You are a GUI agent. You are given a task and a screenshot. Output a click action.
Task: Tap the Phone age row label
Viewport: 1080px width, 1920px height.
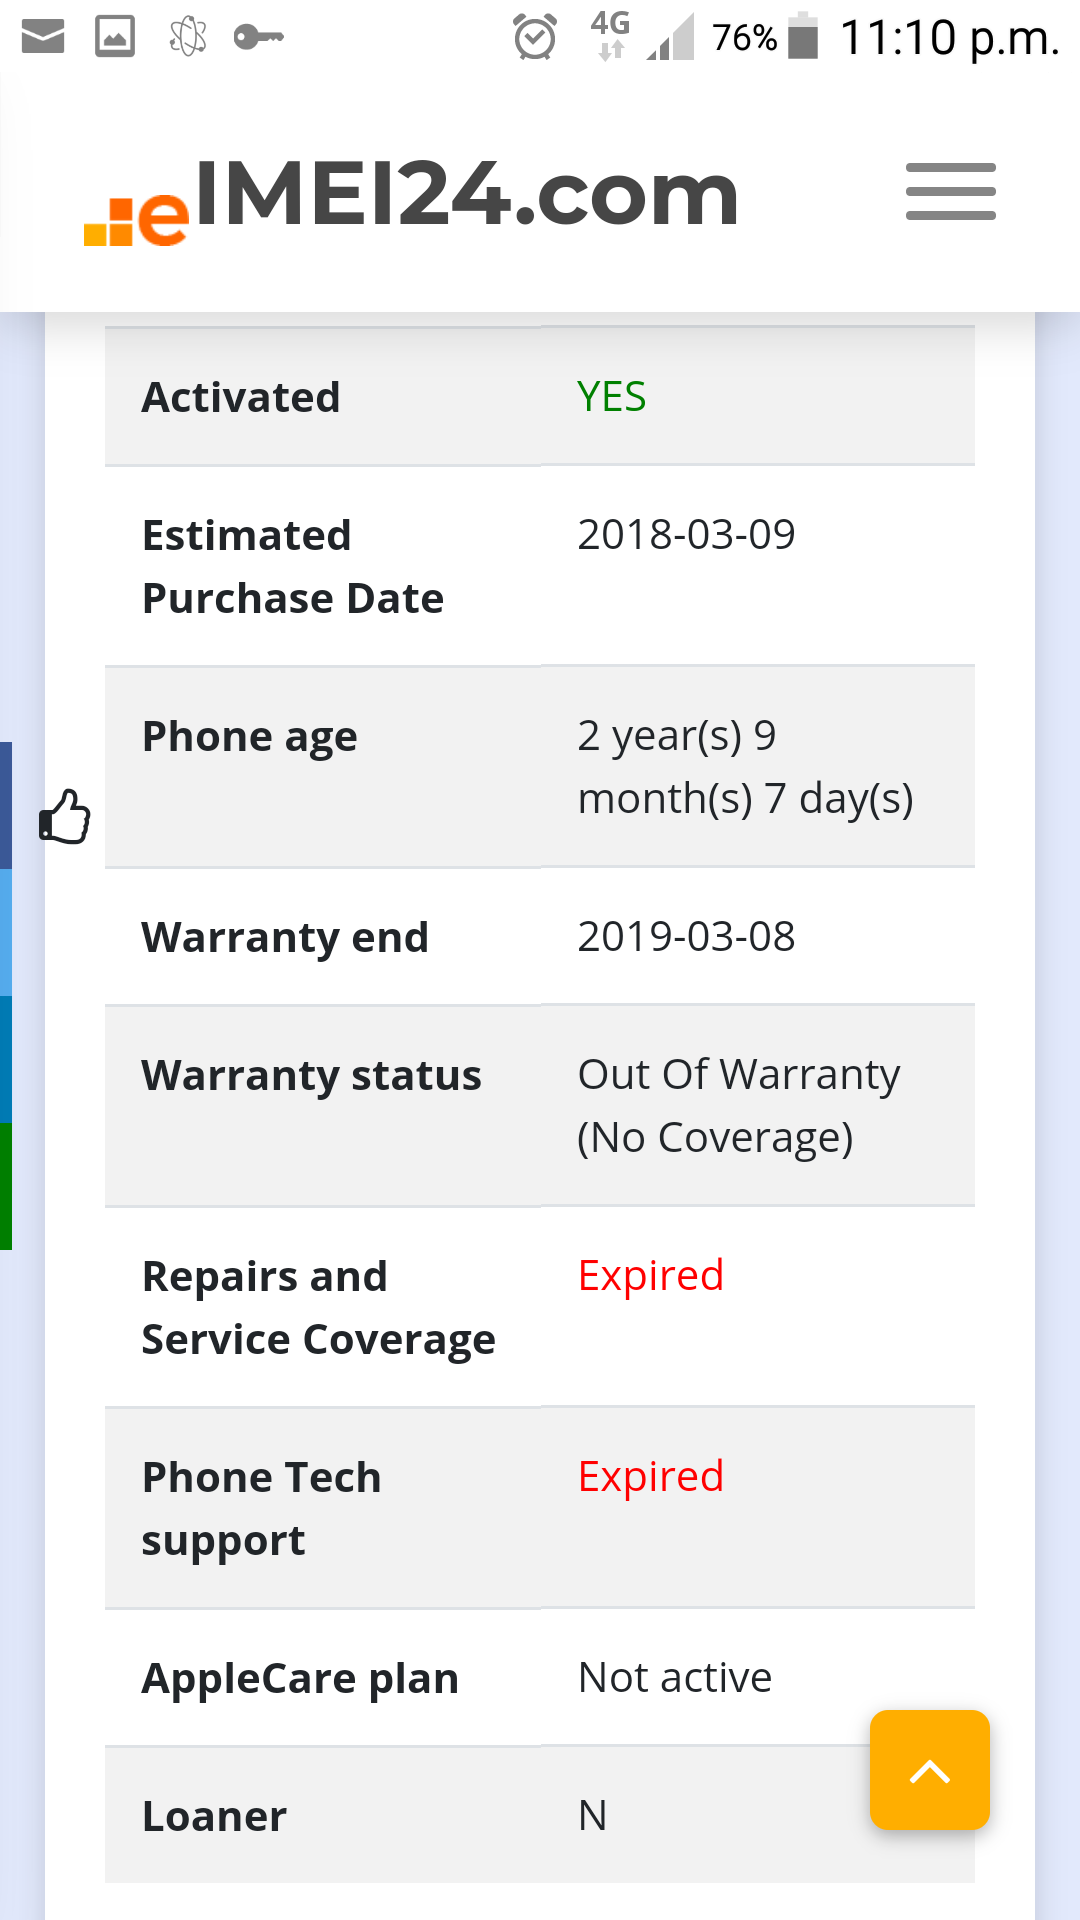tap(250, 737)
